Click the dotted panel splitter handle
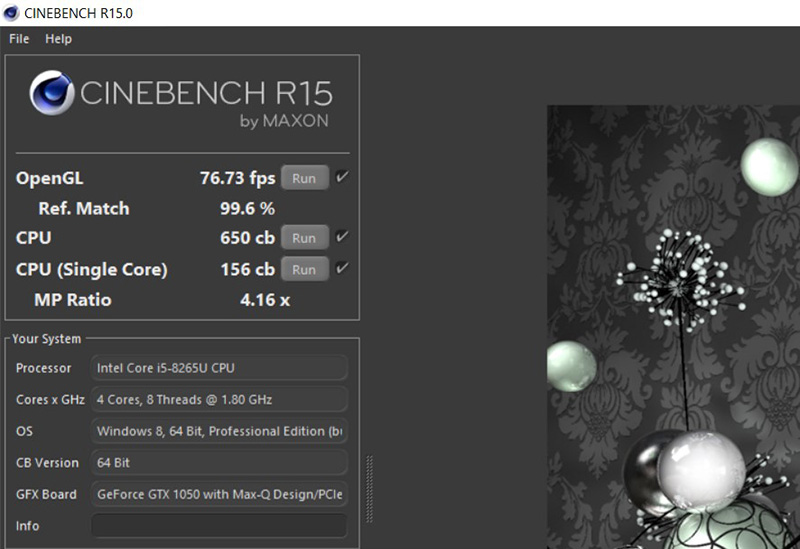Viewport: 800px width, 549px height. coord(369,489)
